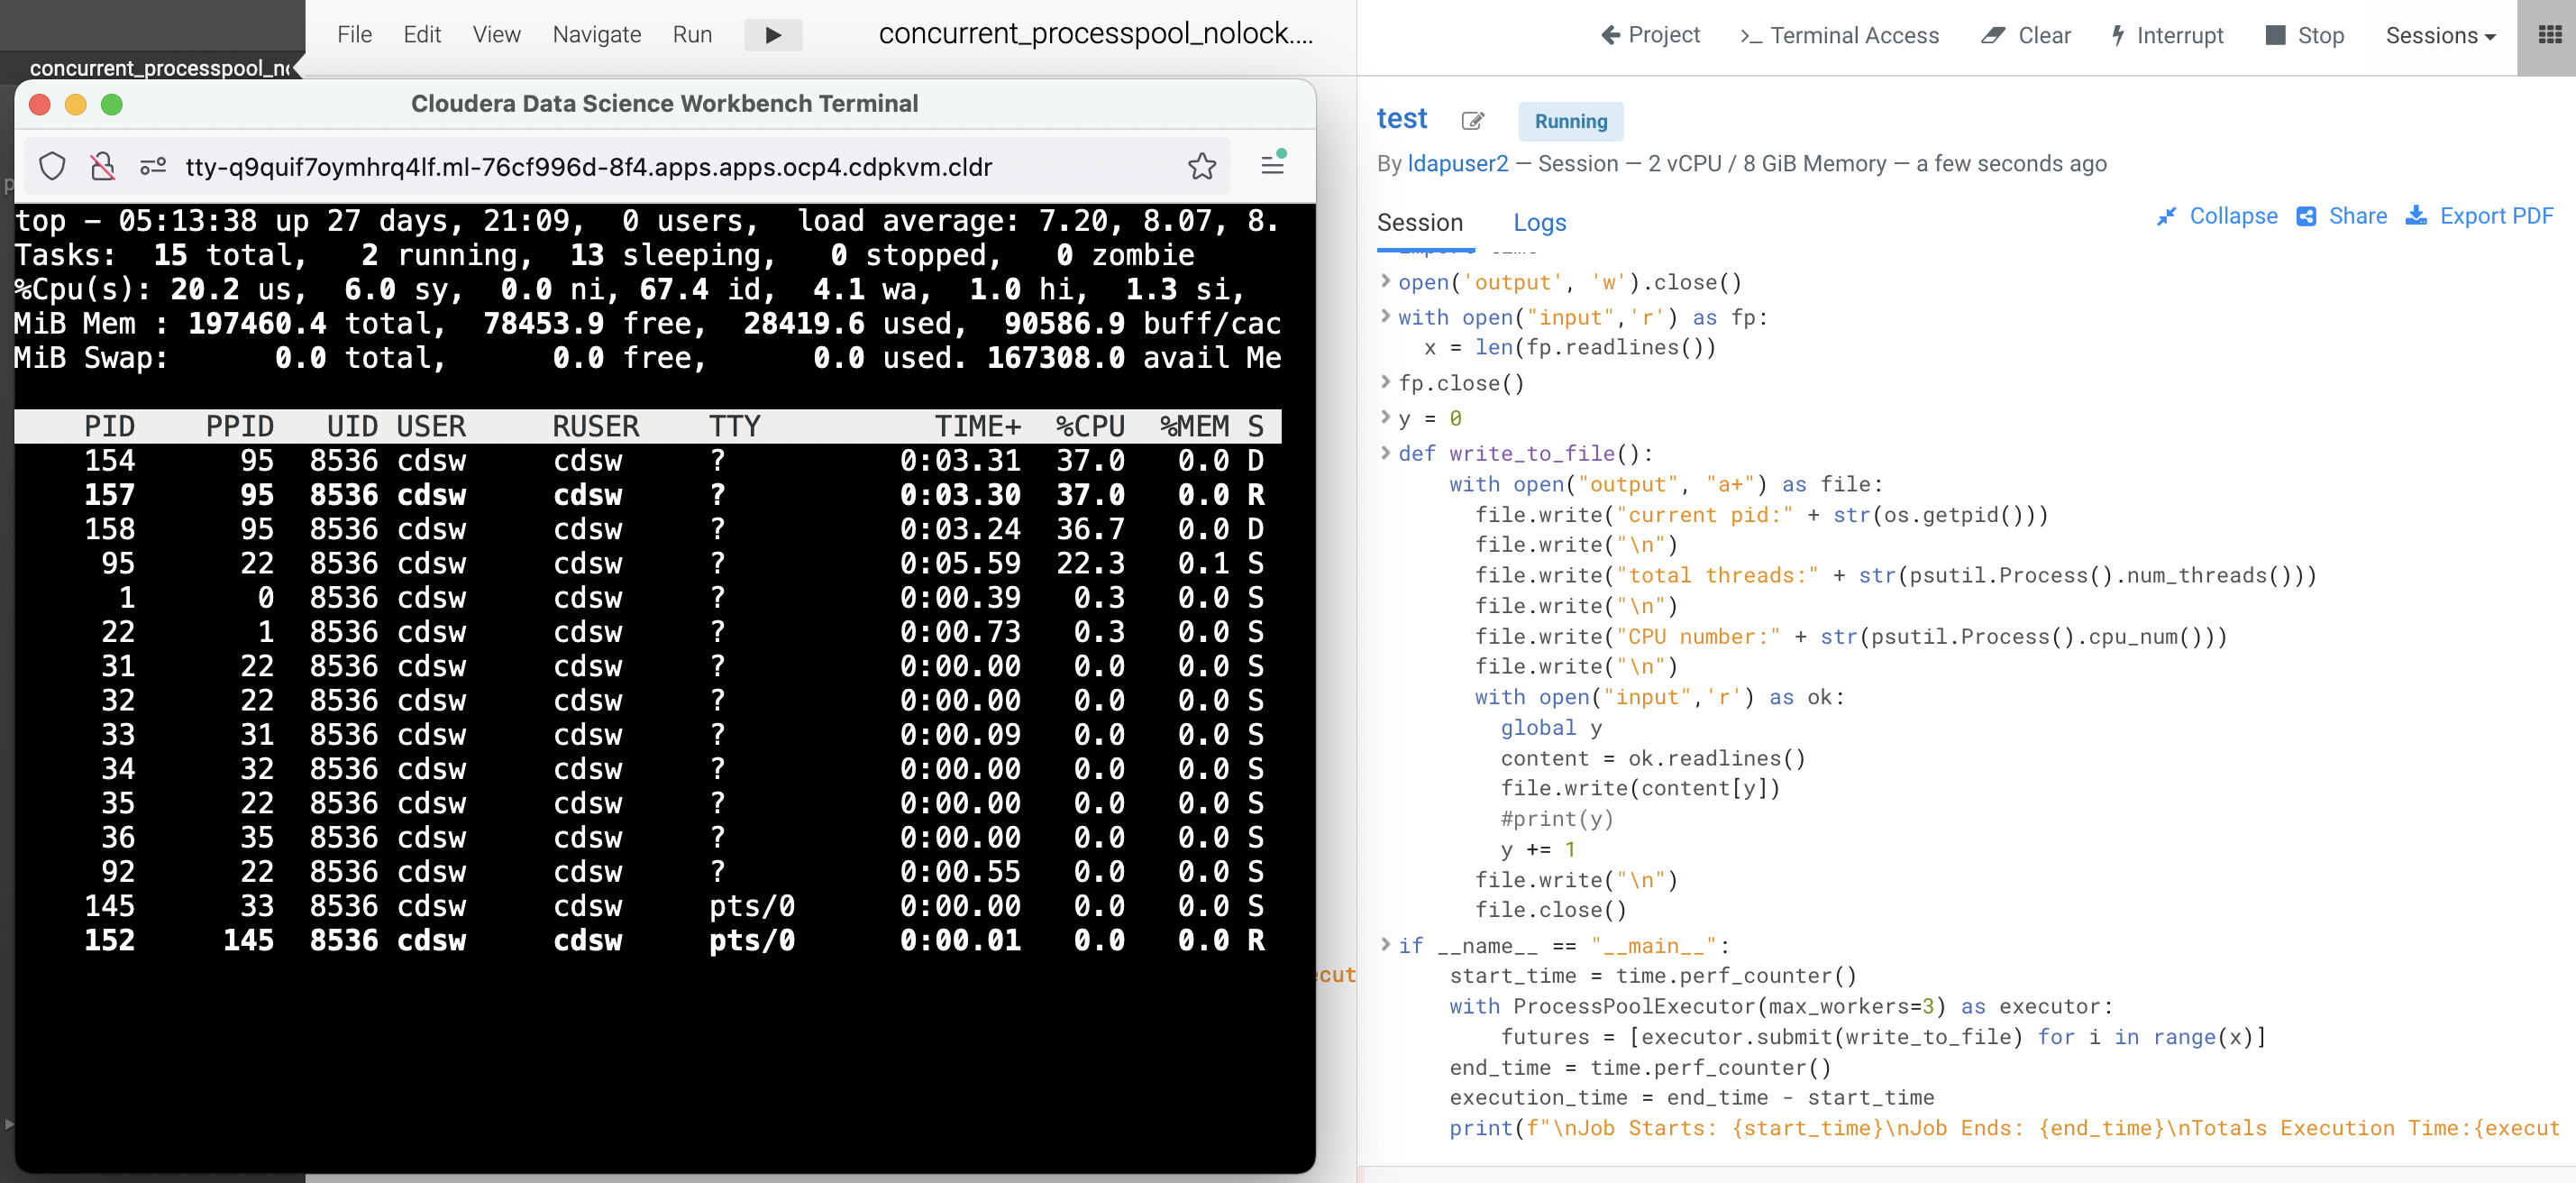Switch to the Logs tab
Image resolution: width=2576 pixels, height=1183 pixels.
click(1539, 222)
